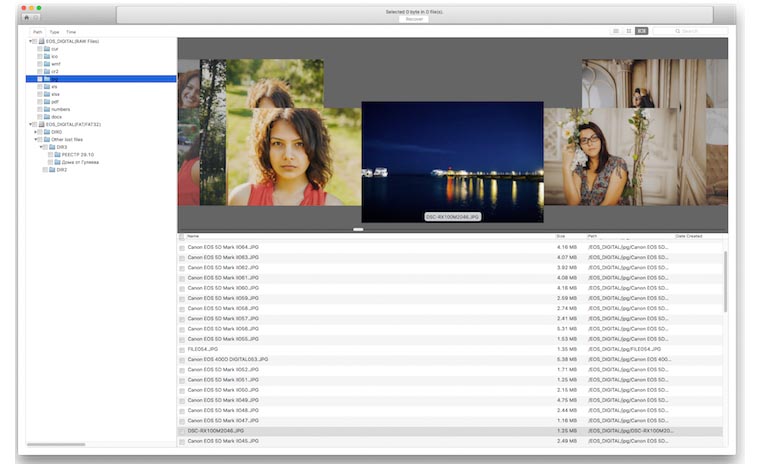Collapse the DIR3 folder arrow
The width and height of the screenshot is (760, 466).
pos(41,147)
